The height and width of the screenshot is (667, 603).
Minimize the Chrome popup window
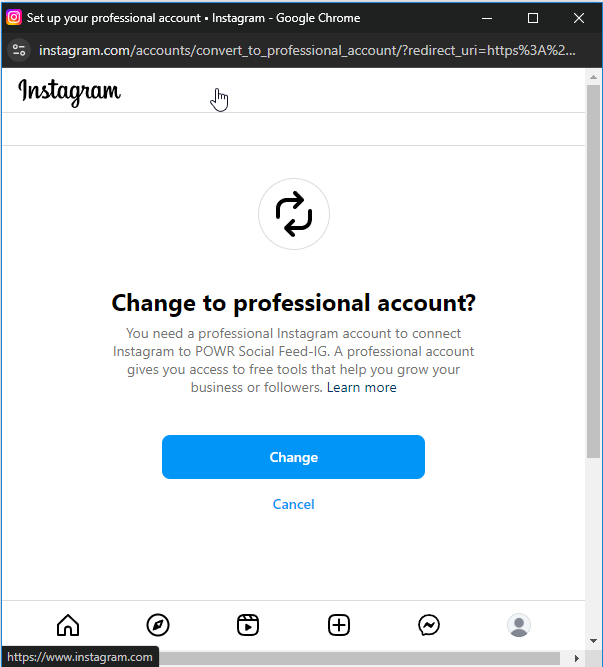pyautogui.click(x=487, y=18)
